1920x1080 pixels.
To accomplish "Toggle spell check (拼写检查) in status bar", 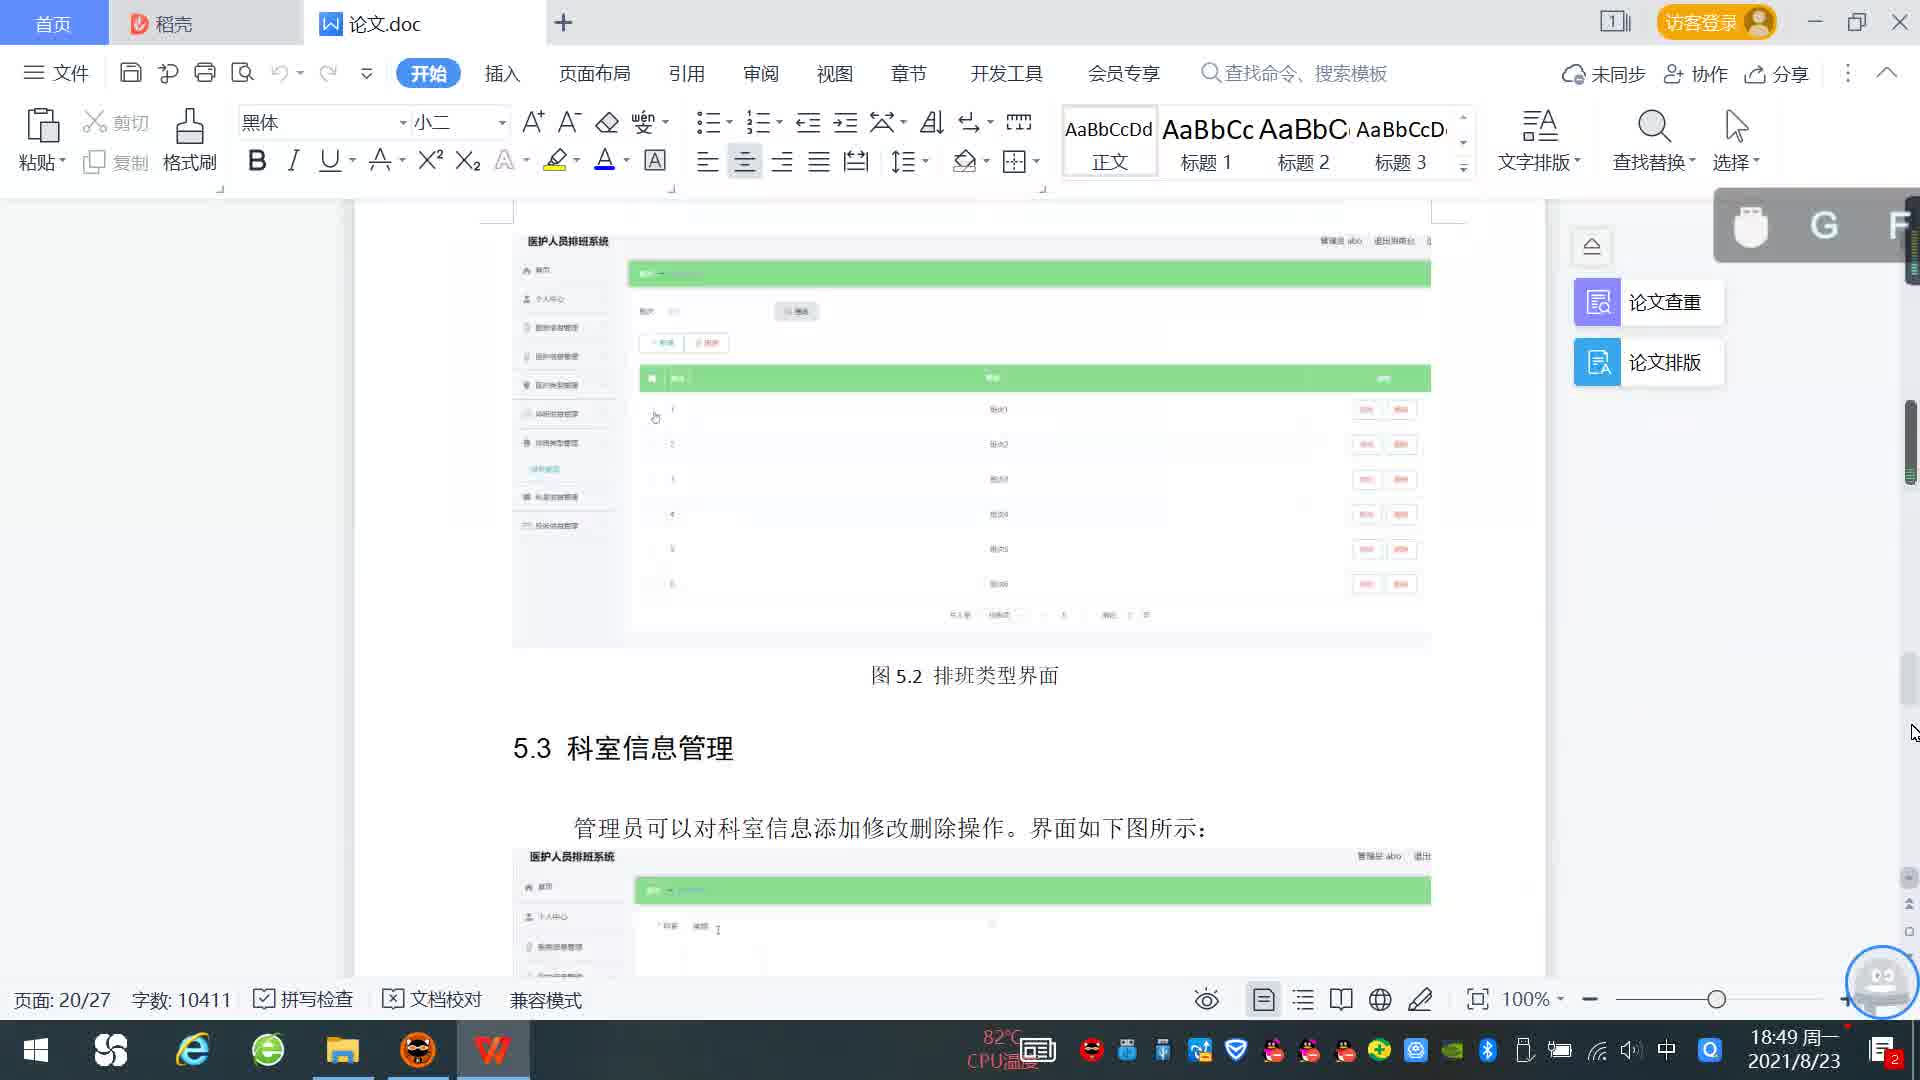I will [x=303, y=1000].
